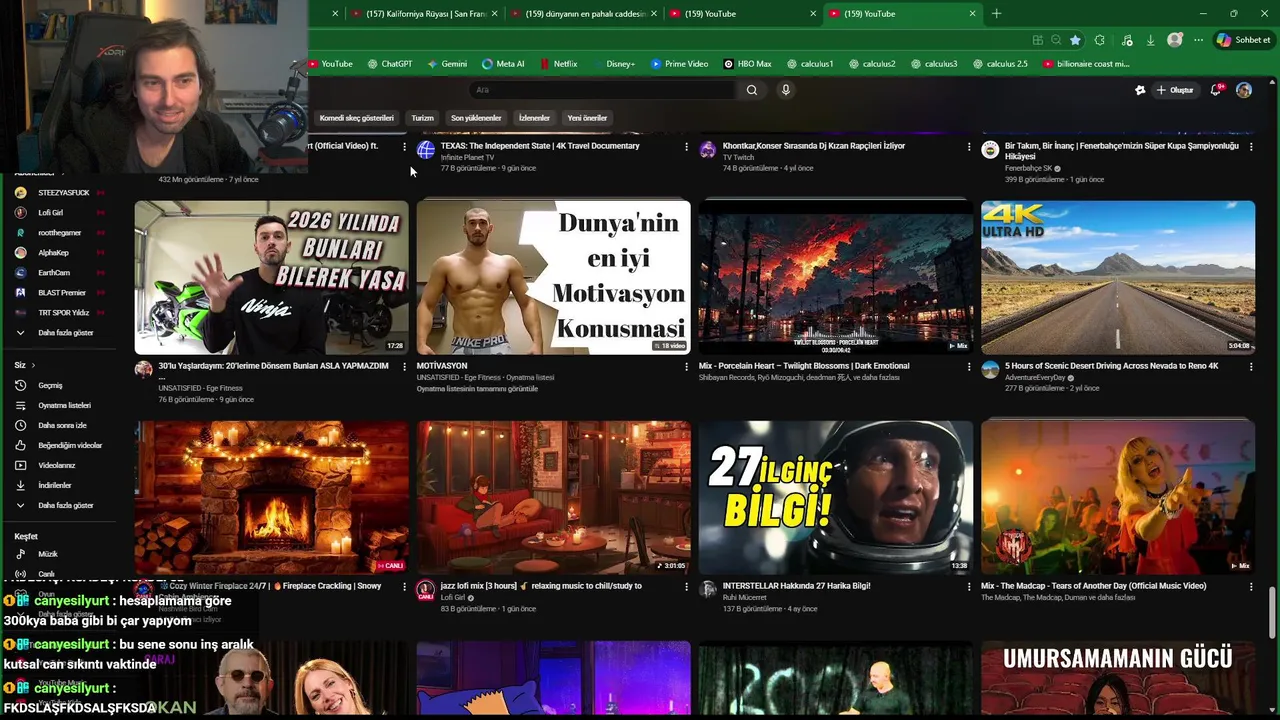Open AlphaKep subscription channel
The height and width of the screenshot is (720, 1280).
click(53, 253)
